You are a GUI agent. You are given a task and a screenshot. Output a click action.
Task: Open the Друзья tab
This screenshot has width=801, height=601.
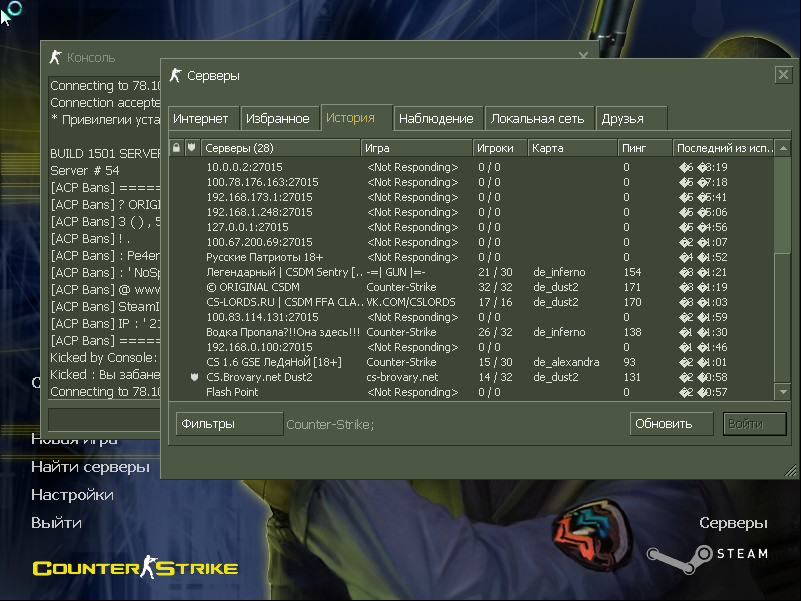coord(631,119)
